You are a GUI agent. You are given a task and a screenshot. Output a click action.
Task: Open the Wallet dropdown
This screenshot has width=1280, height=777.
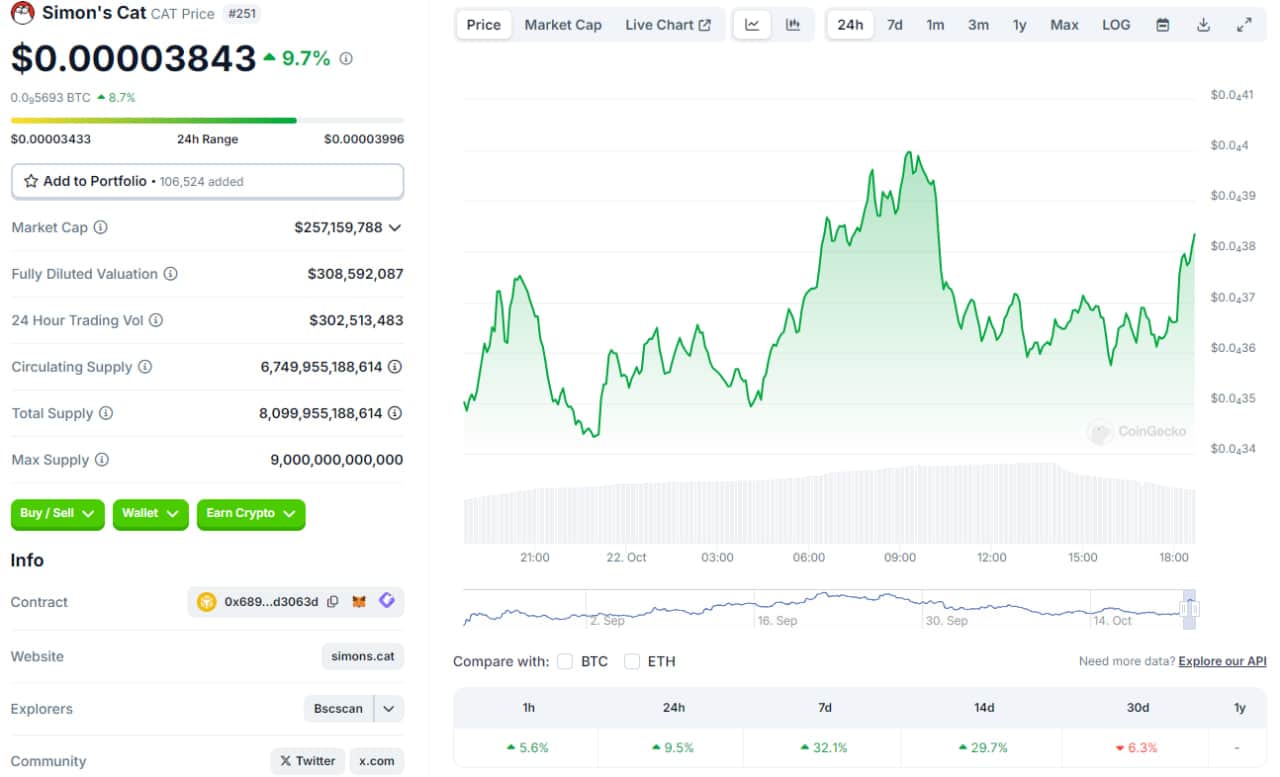click(x=150, y=514)
